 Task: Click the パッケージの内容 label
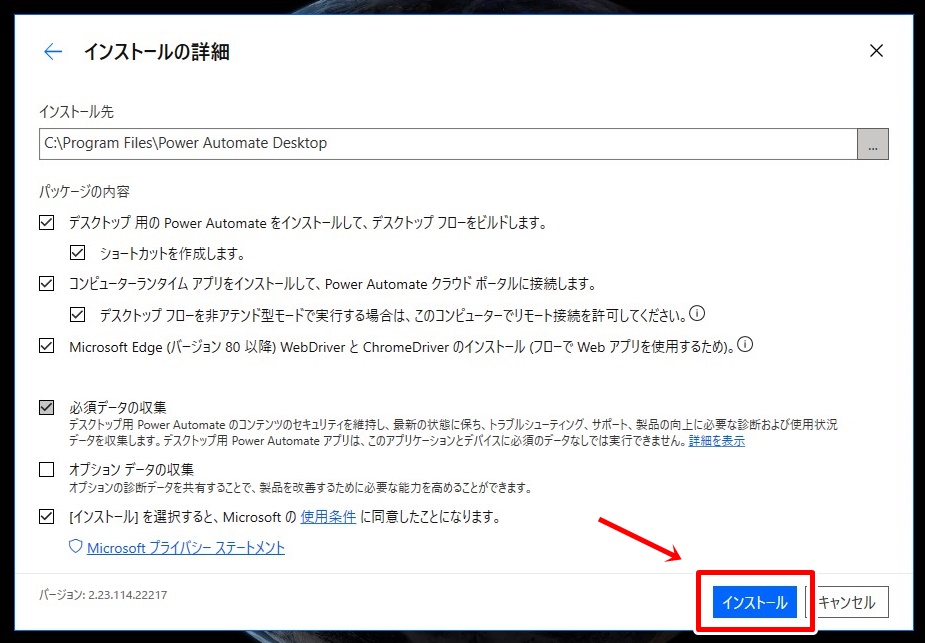point(84,191)
